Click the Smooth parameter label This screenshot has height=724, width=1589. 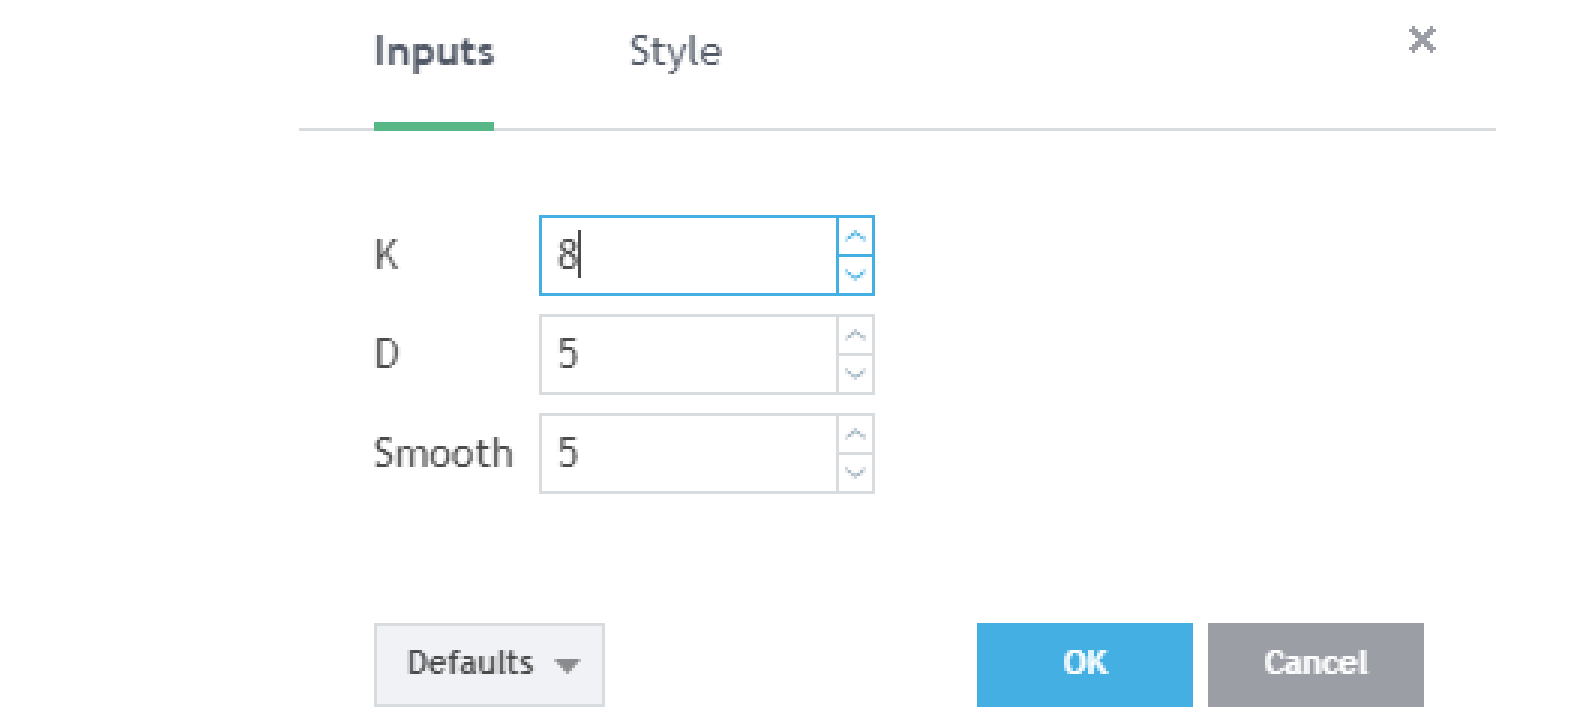pos(443,453)
